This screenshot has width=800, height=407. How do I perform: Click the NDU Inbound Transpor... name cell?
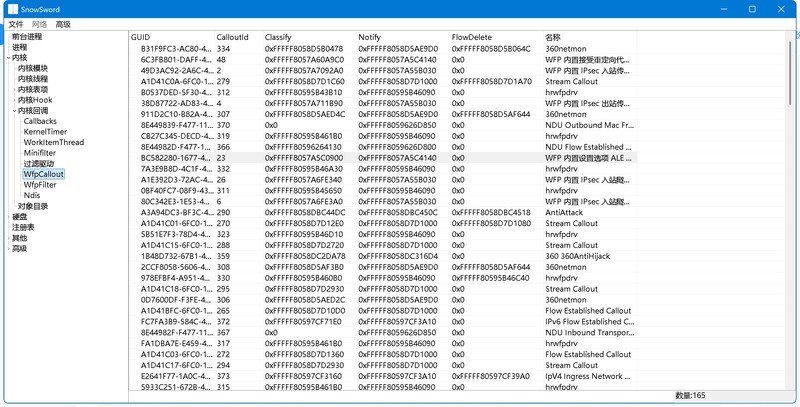click(589, 333)
